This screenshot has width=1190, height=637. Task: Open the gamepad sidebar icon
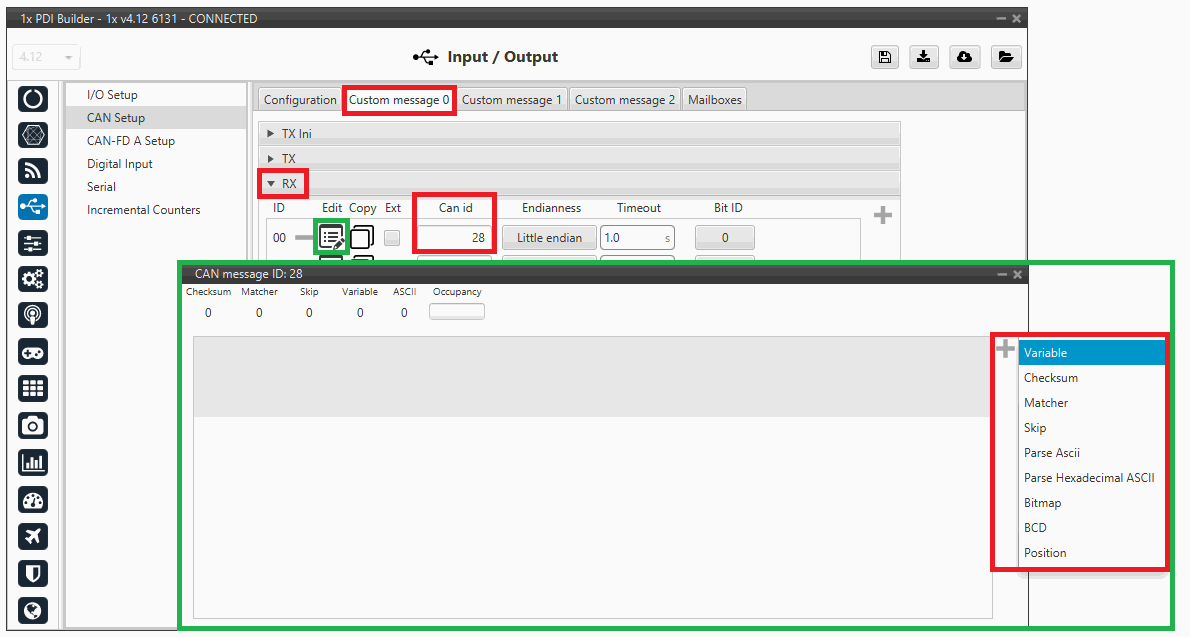[x=33, y=352]
